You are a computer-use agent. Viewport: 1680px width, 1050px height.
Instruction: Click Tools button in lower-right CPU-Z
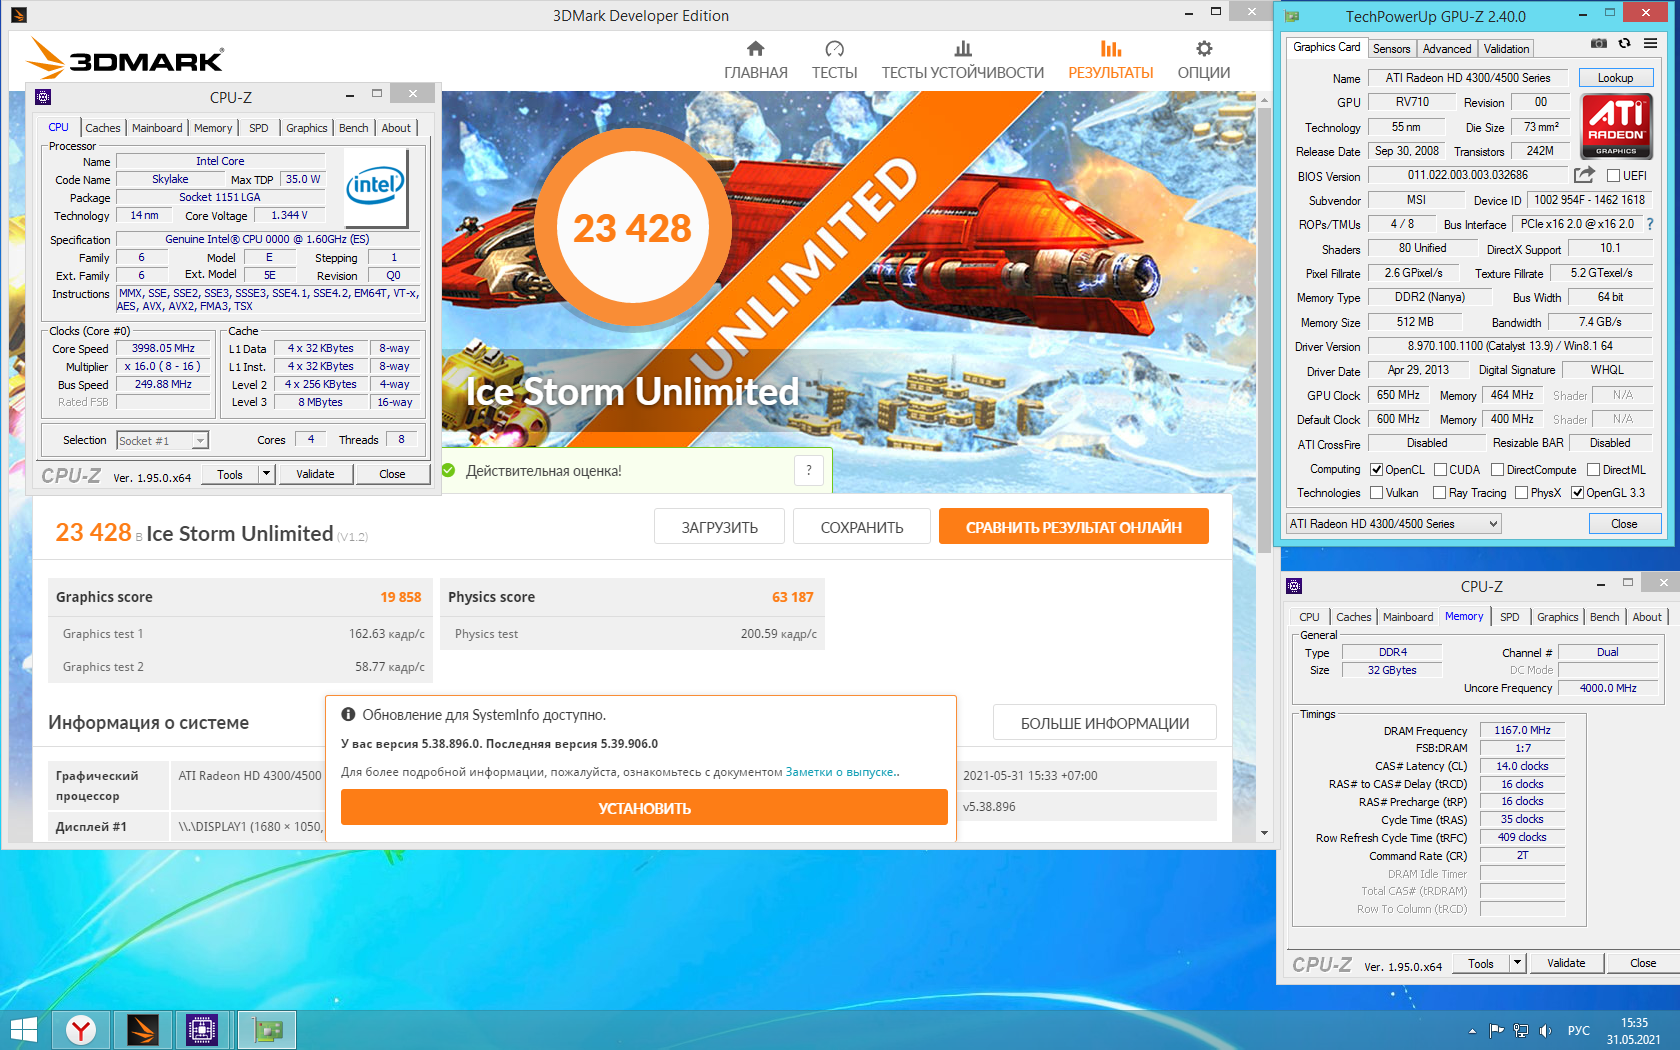(1481, 963)
